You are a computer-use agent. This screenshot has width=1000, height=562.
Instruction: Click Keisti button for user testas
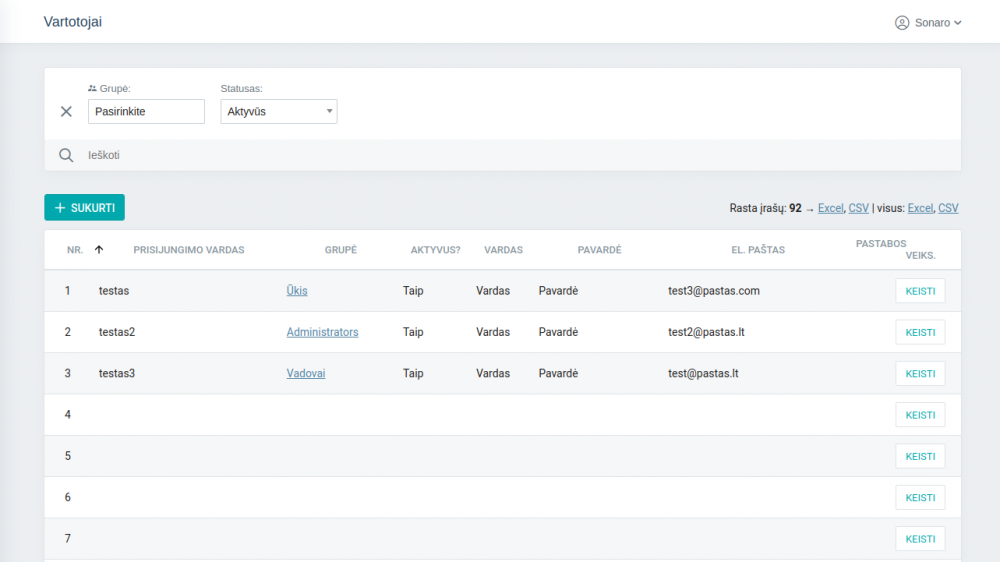click(920, 291)
